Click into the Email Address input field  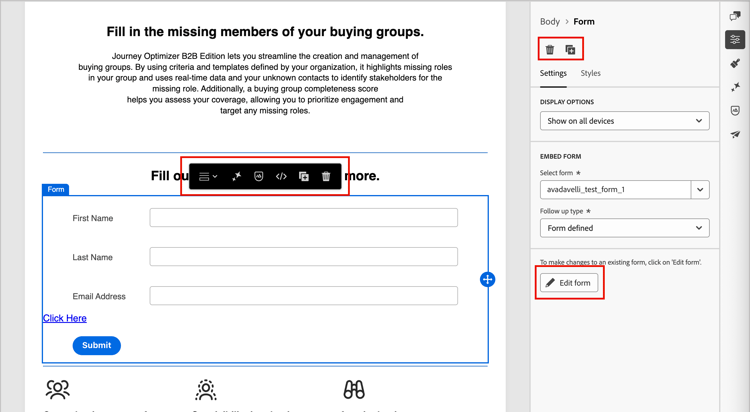(x=304, y=296)
